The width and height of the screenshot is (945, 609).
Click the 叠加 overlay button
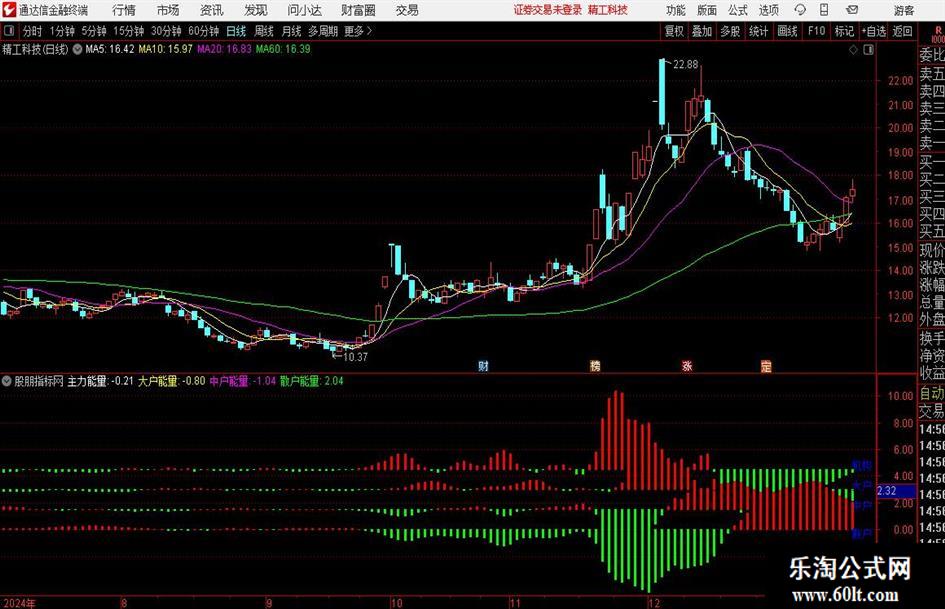tap(702, 31)
